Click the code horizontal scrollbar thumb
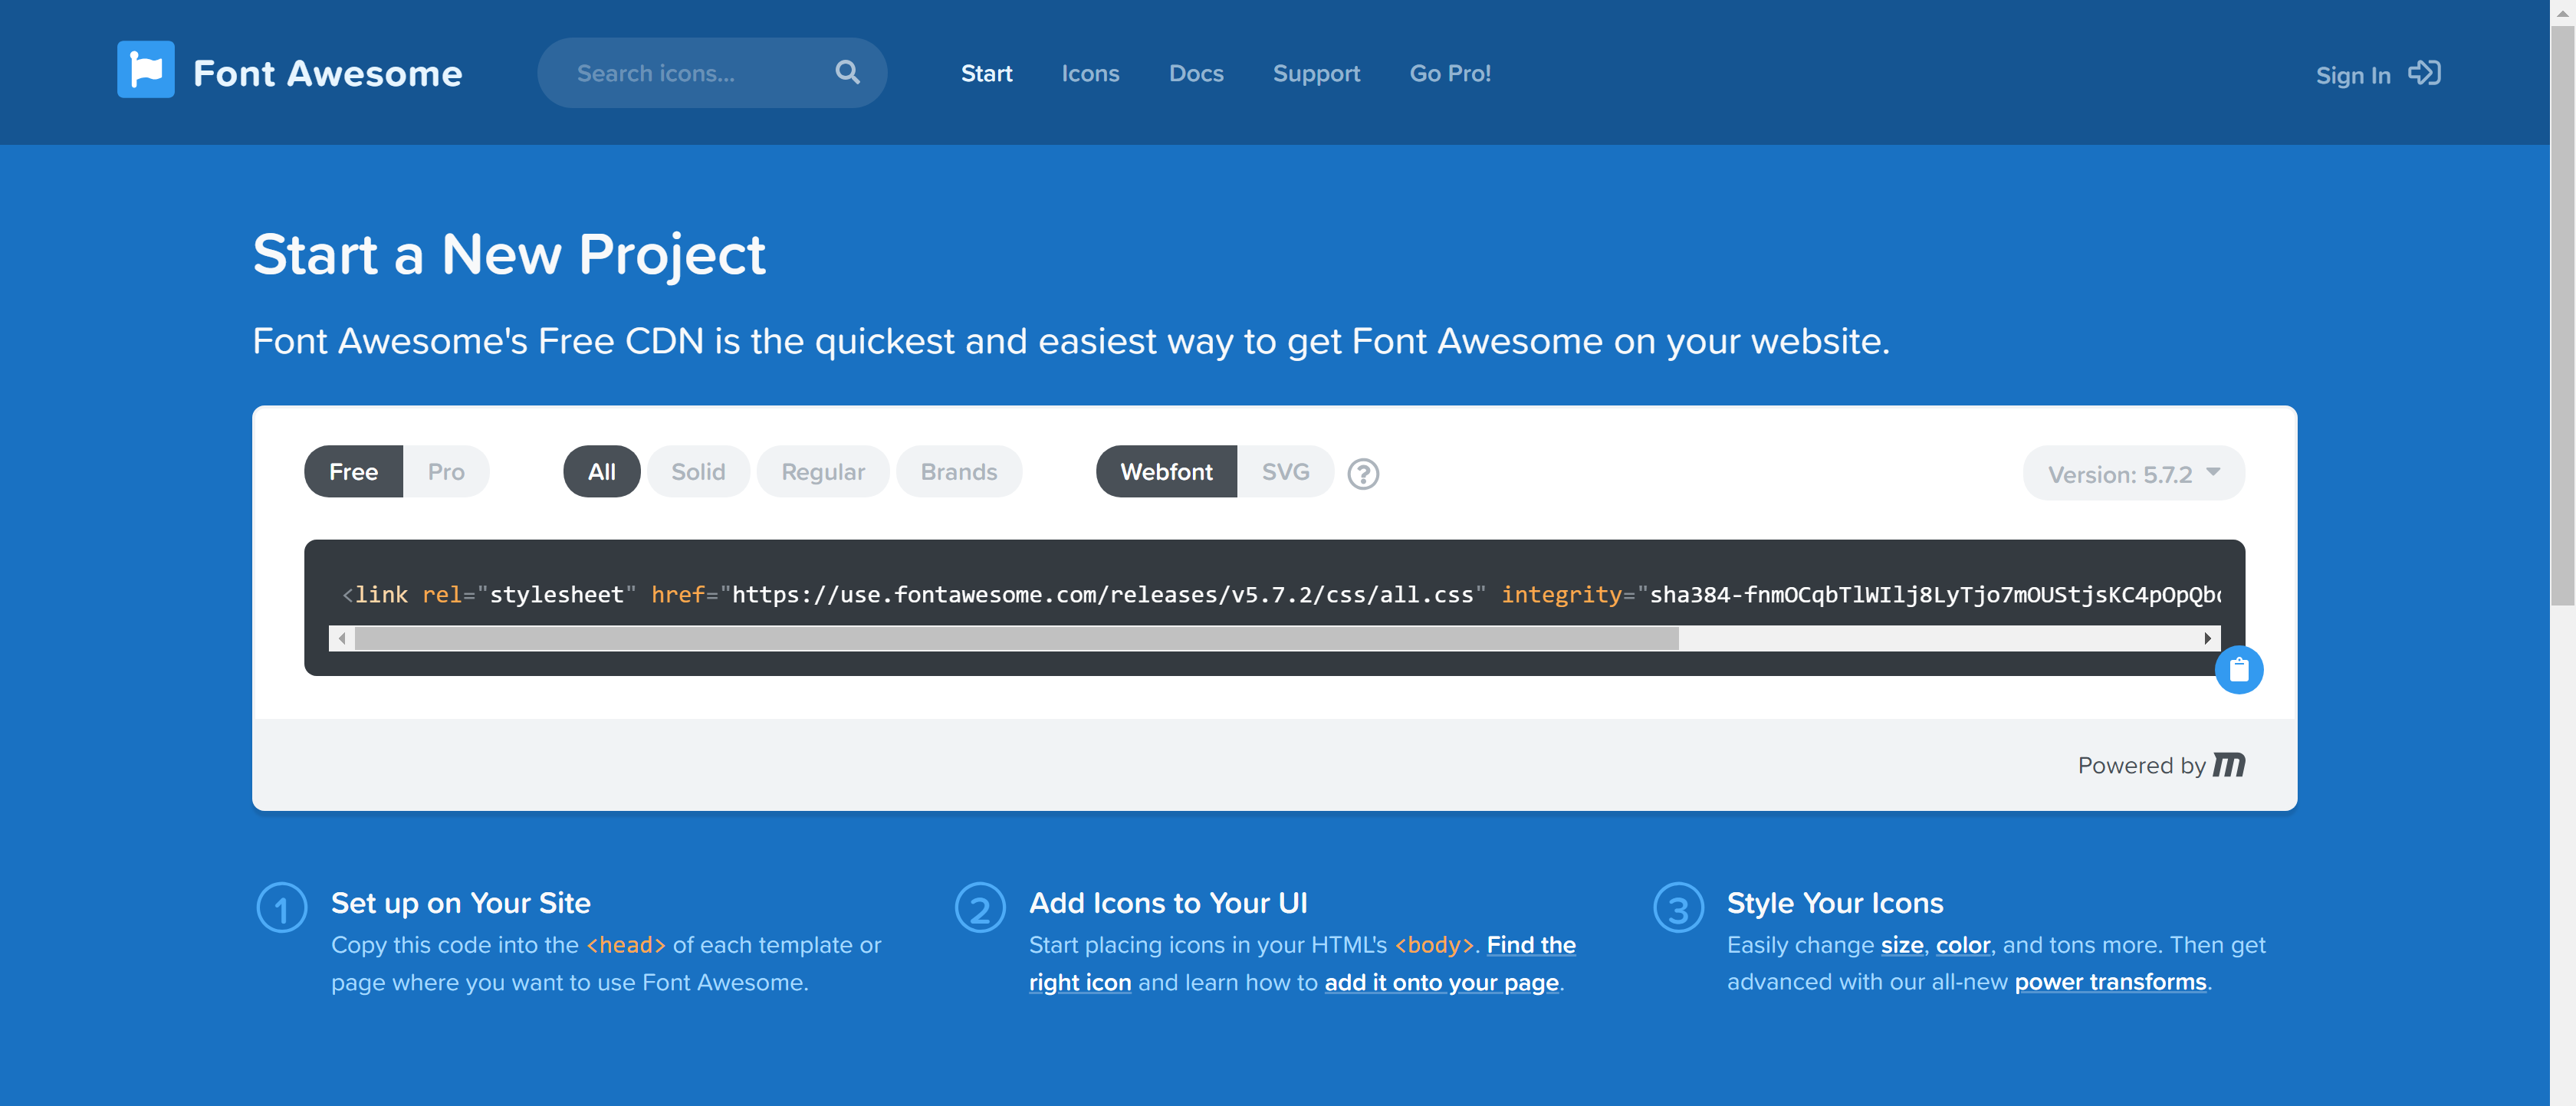Screen dimensions: 2576x1106 1016,638
